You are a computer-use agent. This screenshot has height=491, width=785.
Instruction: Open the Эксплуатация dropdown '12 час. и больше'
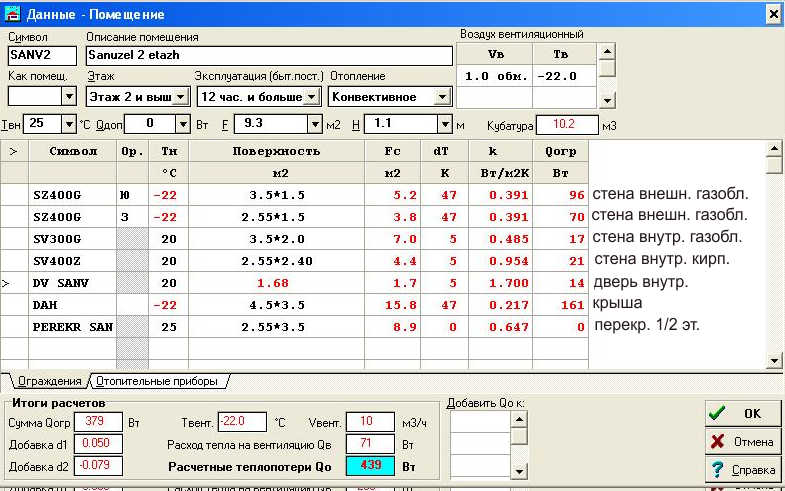(312, 97)
